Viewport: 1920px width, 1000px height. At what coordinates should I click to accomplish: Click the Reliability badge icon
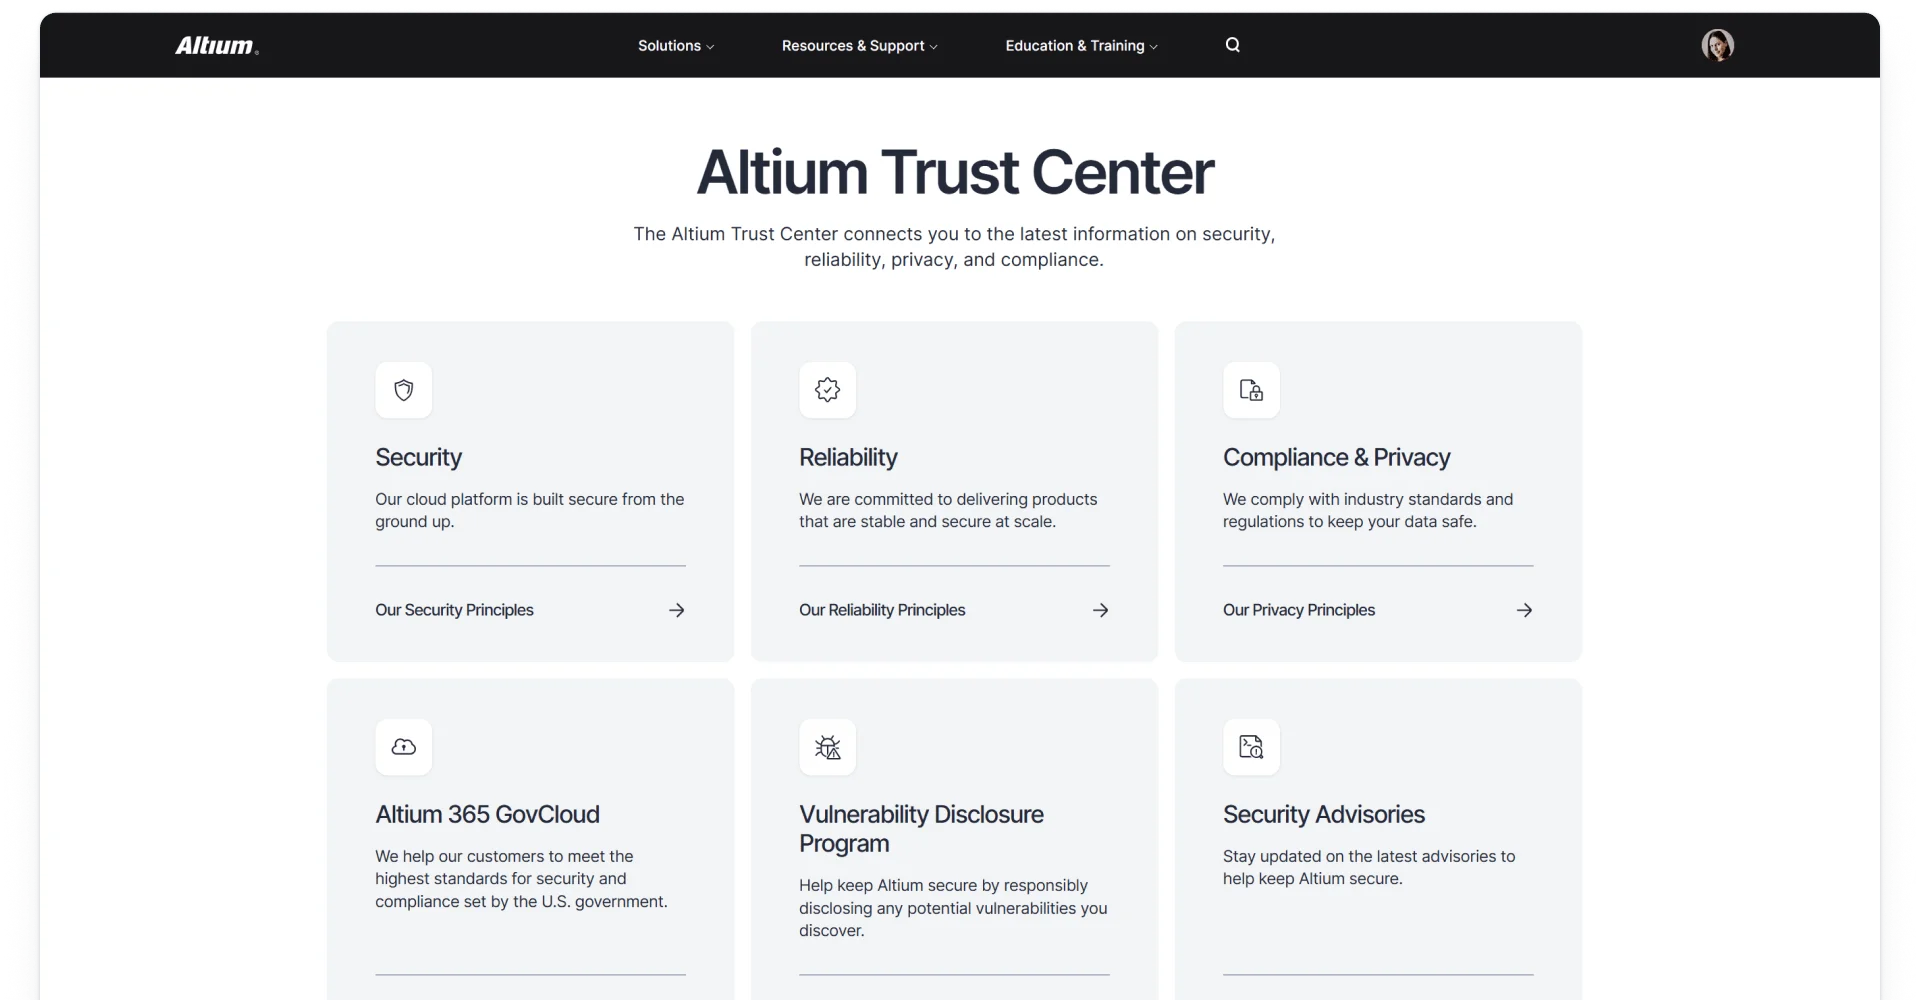[x=828, y=390]
